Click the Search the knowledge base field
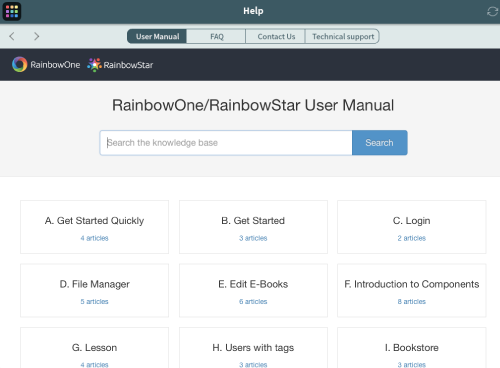 pos(226,143)
